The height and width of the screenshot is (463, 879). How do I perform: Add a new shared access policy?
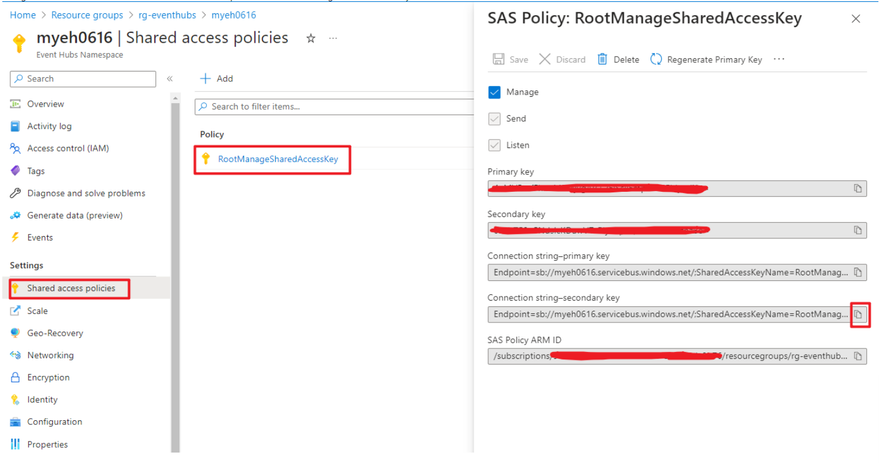click(216, 78)
